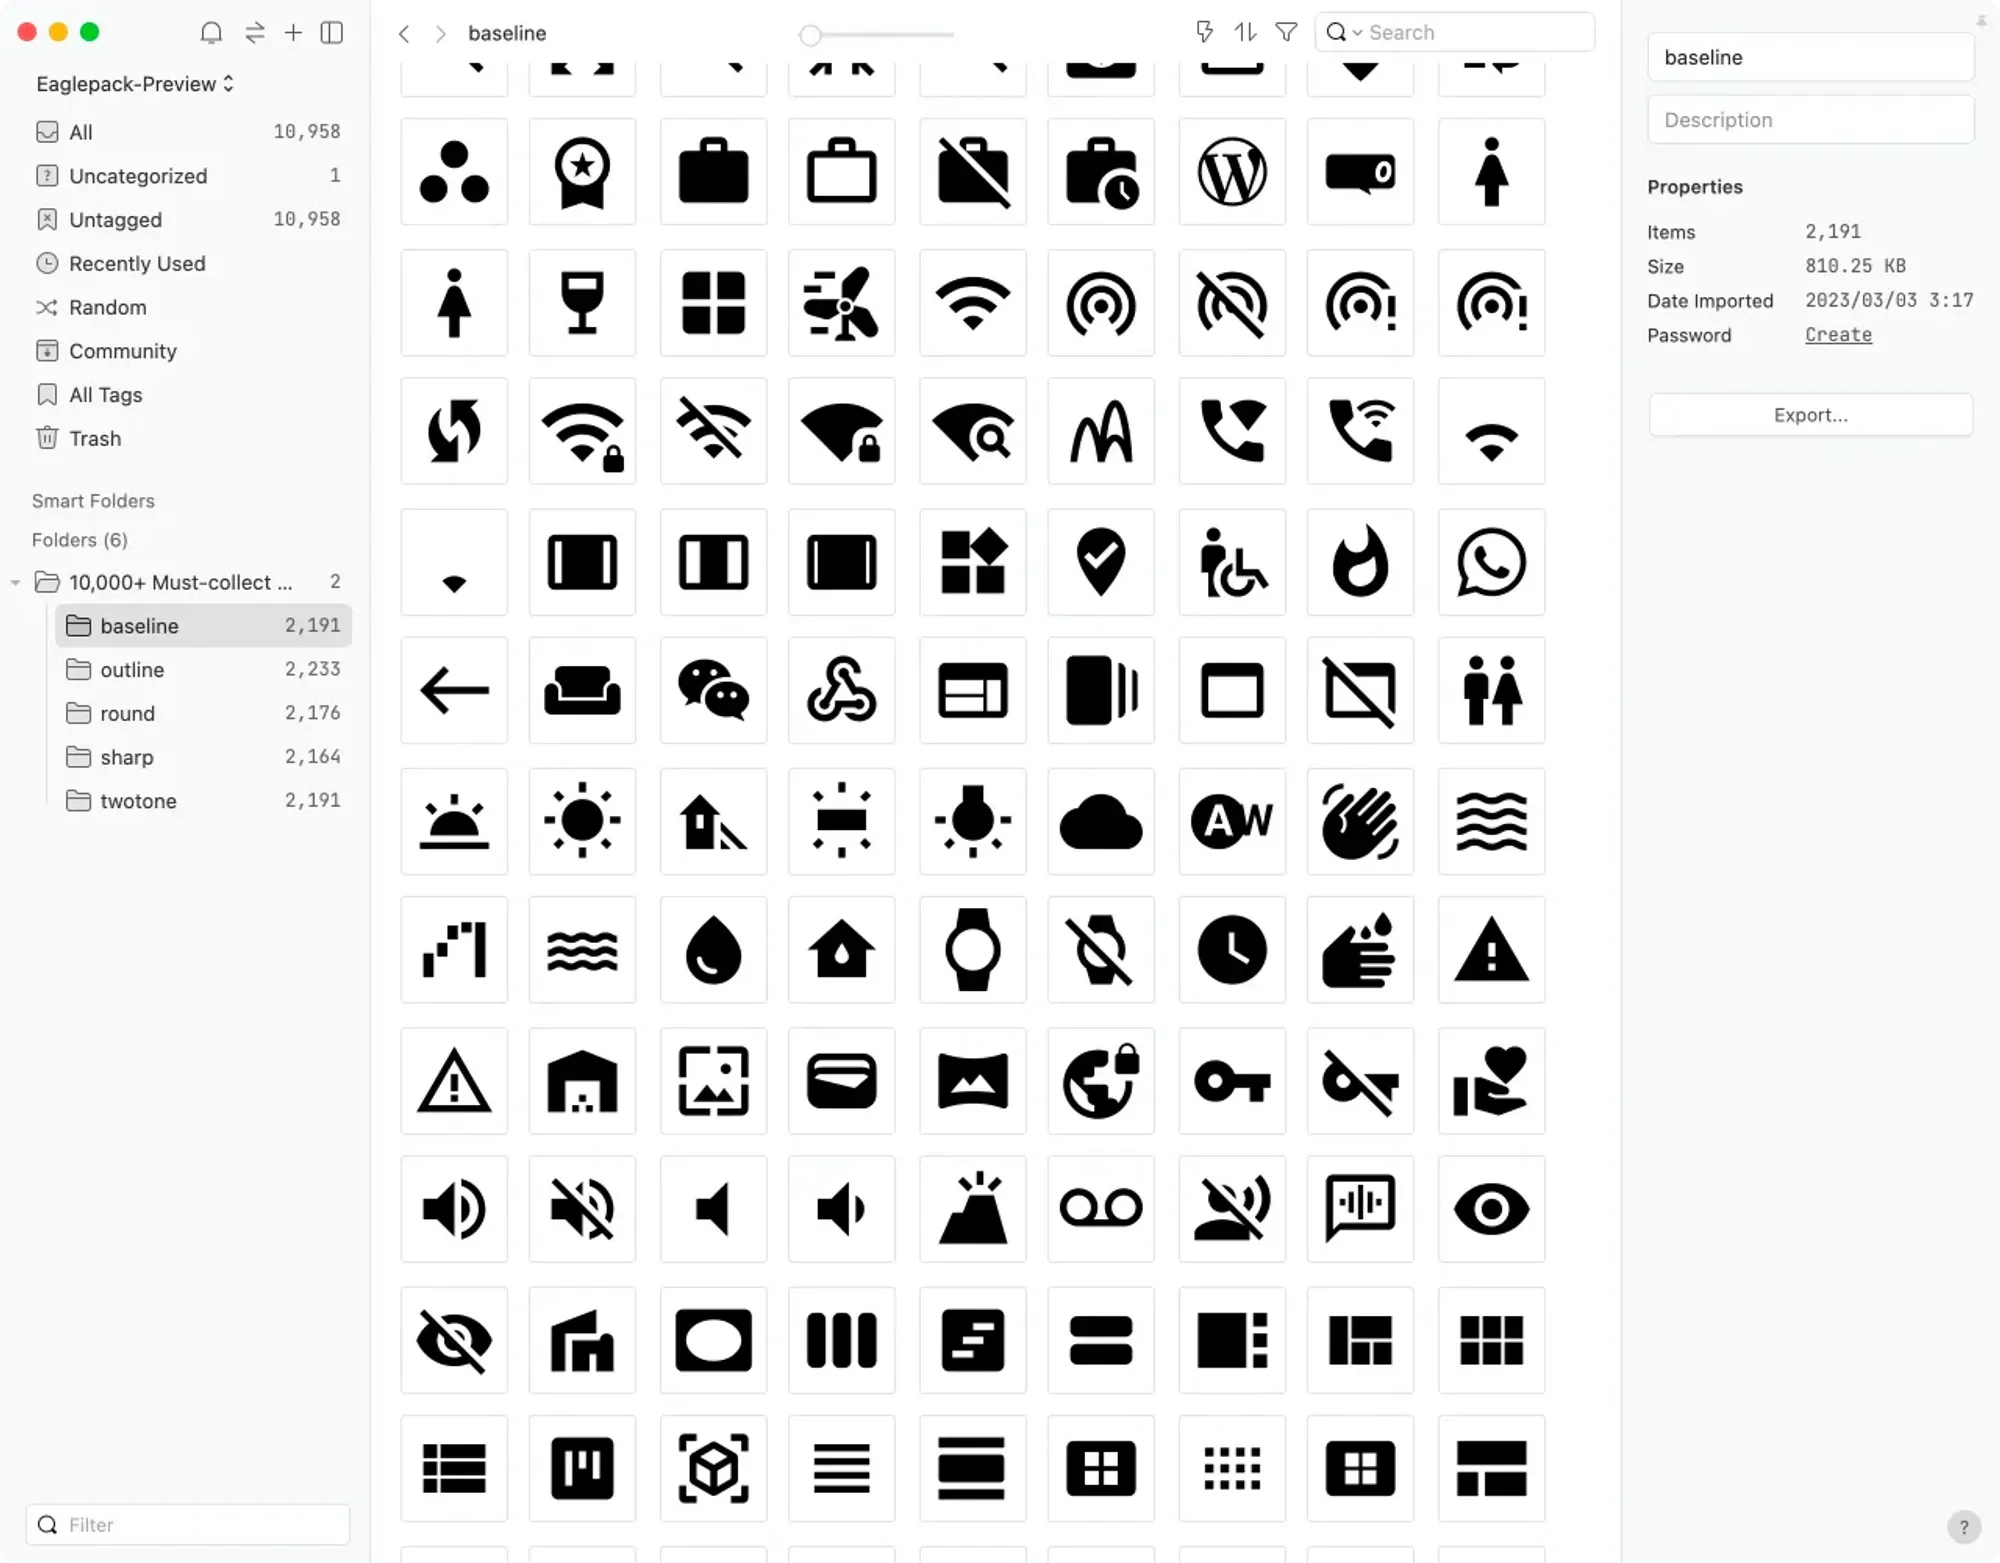Collapse the 10,000+ Must-collect folder triangle

click(x=15, y=582)
